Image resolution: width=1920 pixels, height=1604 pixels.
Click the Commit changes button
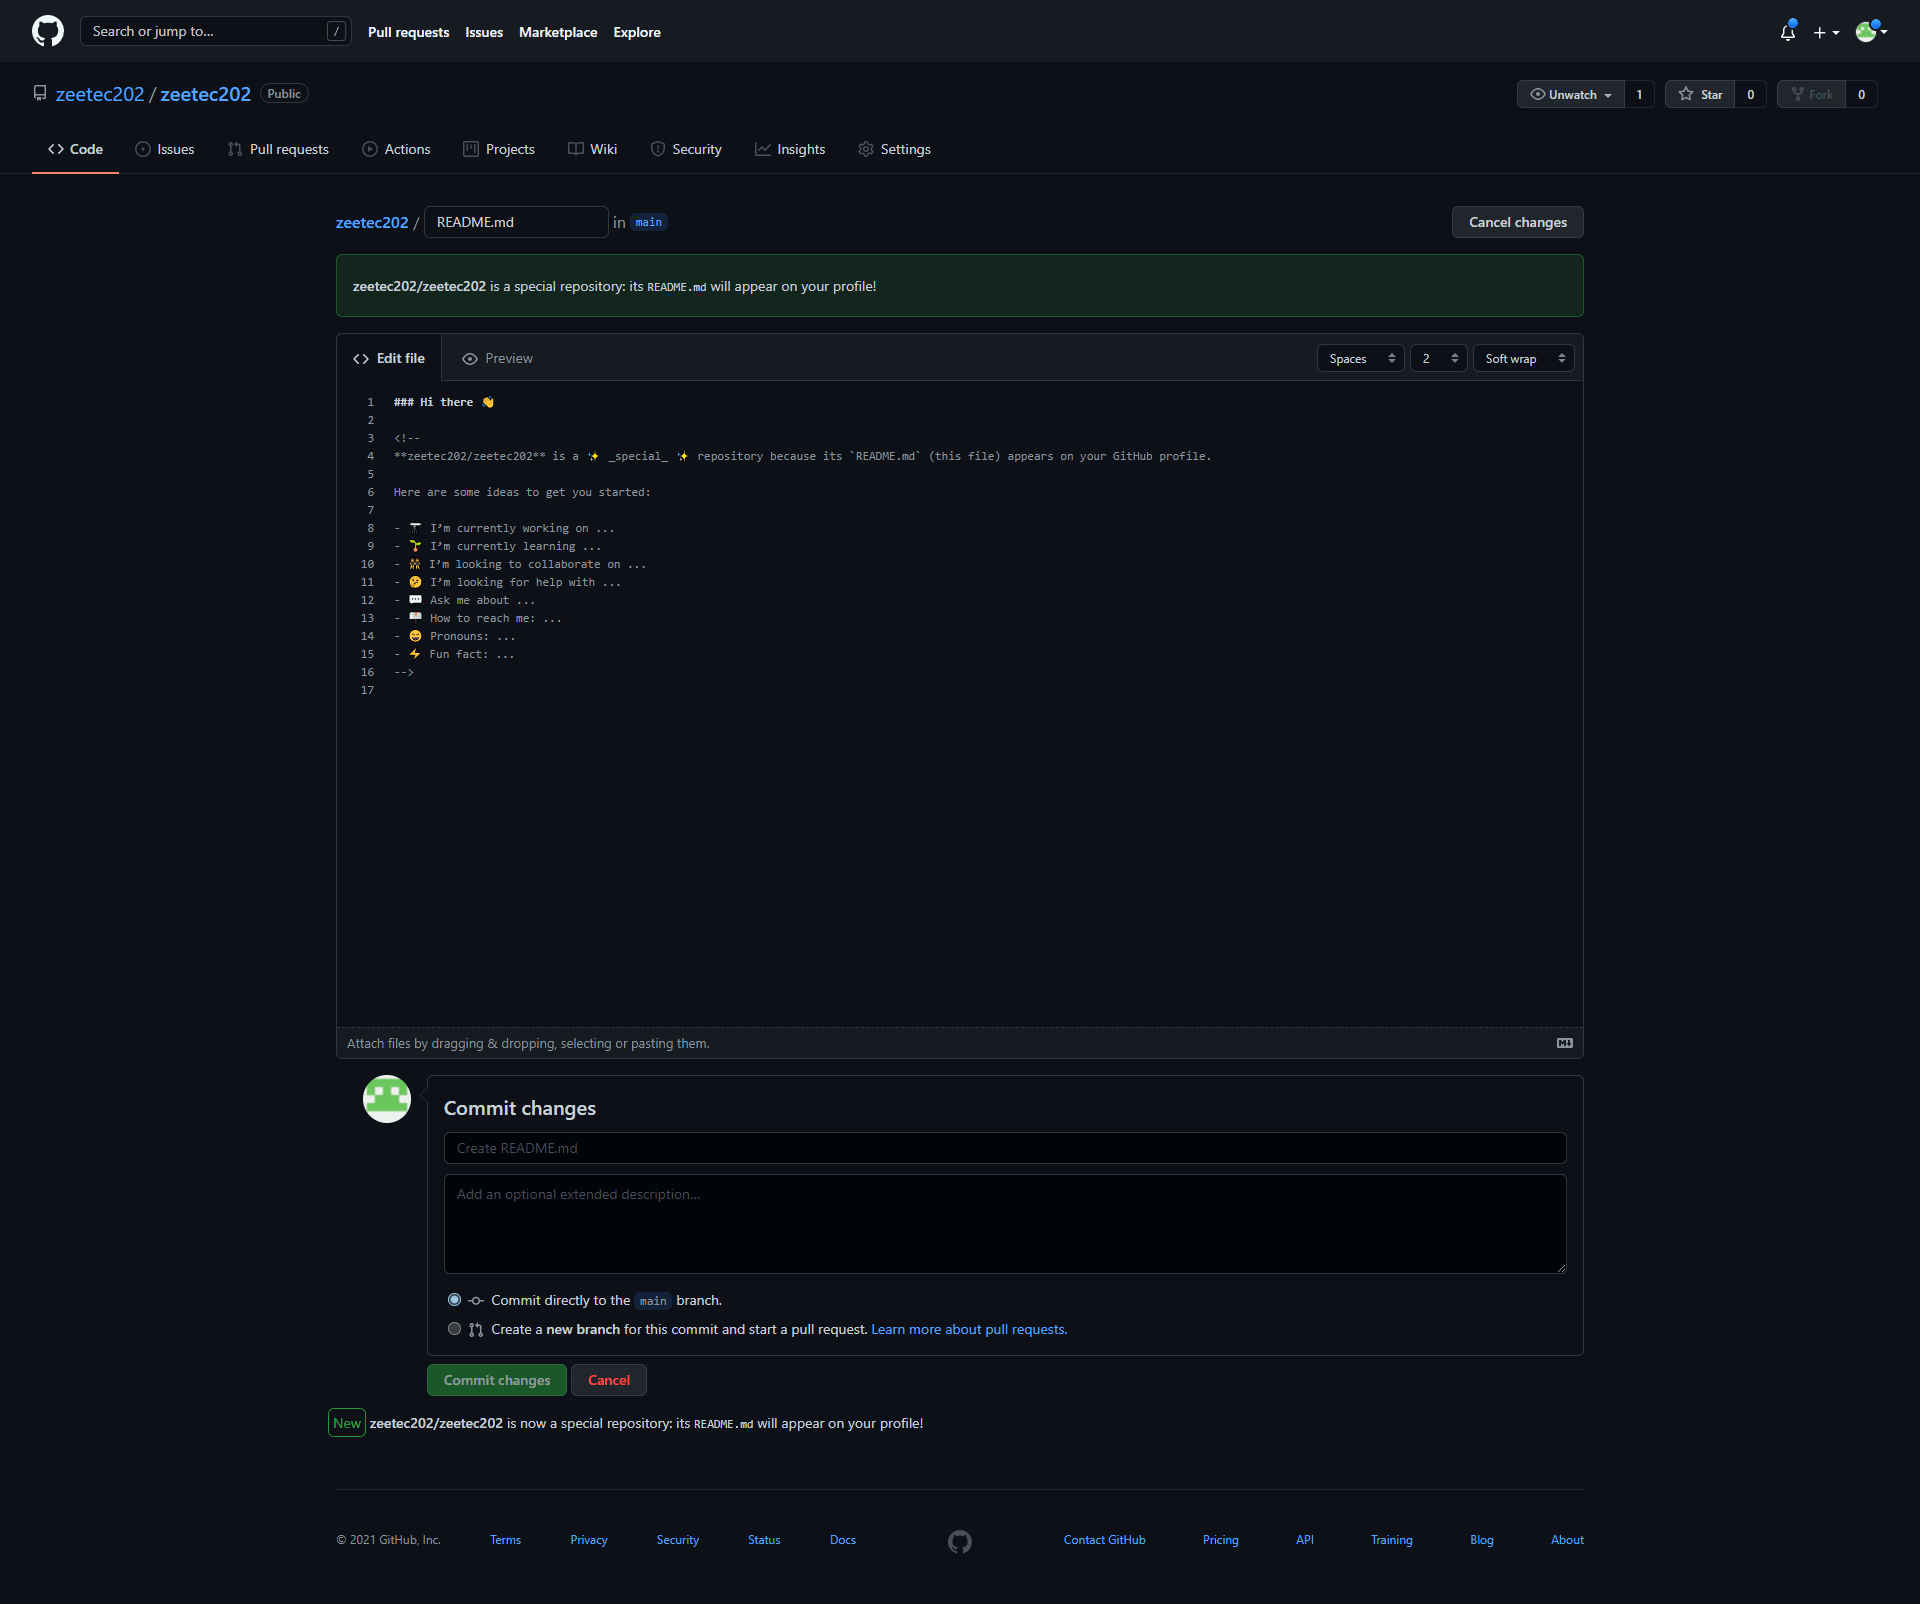tap(496, 1380)
